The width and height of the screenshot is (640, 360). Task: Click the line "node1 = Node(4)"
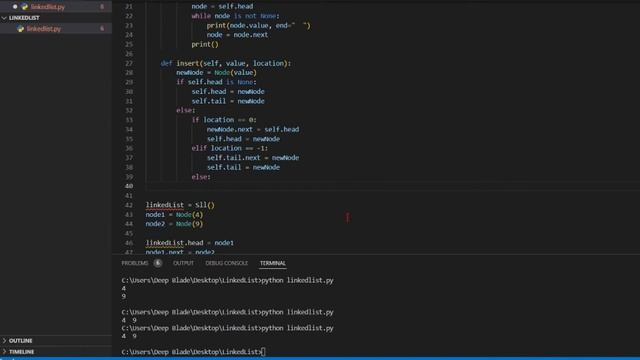tap(174, 214)
